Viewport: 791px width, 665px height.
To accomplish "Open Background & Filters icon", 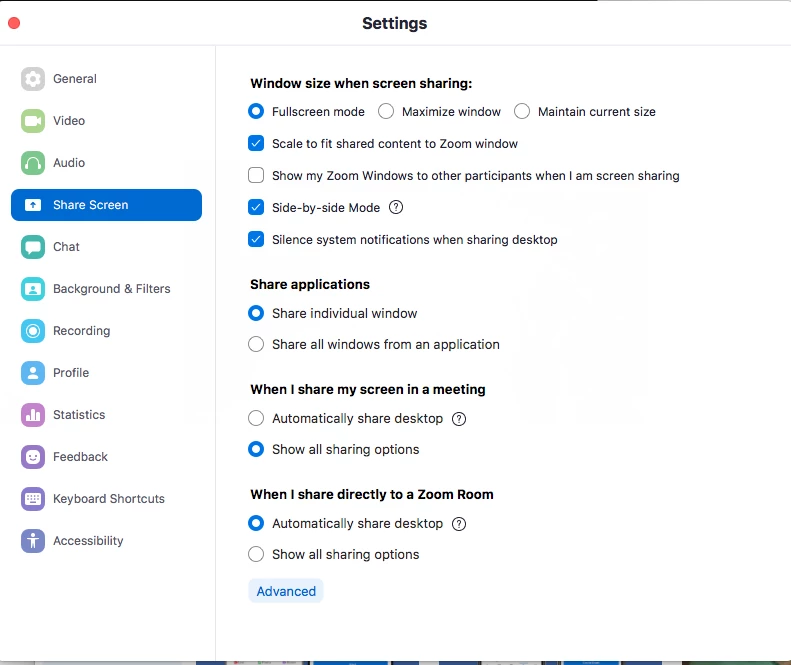I will click(x=33, y=289).
